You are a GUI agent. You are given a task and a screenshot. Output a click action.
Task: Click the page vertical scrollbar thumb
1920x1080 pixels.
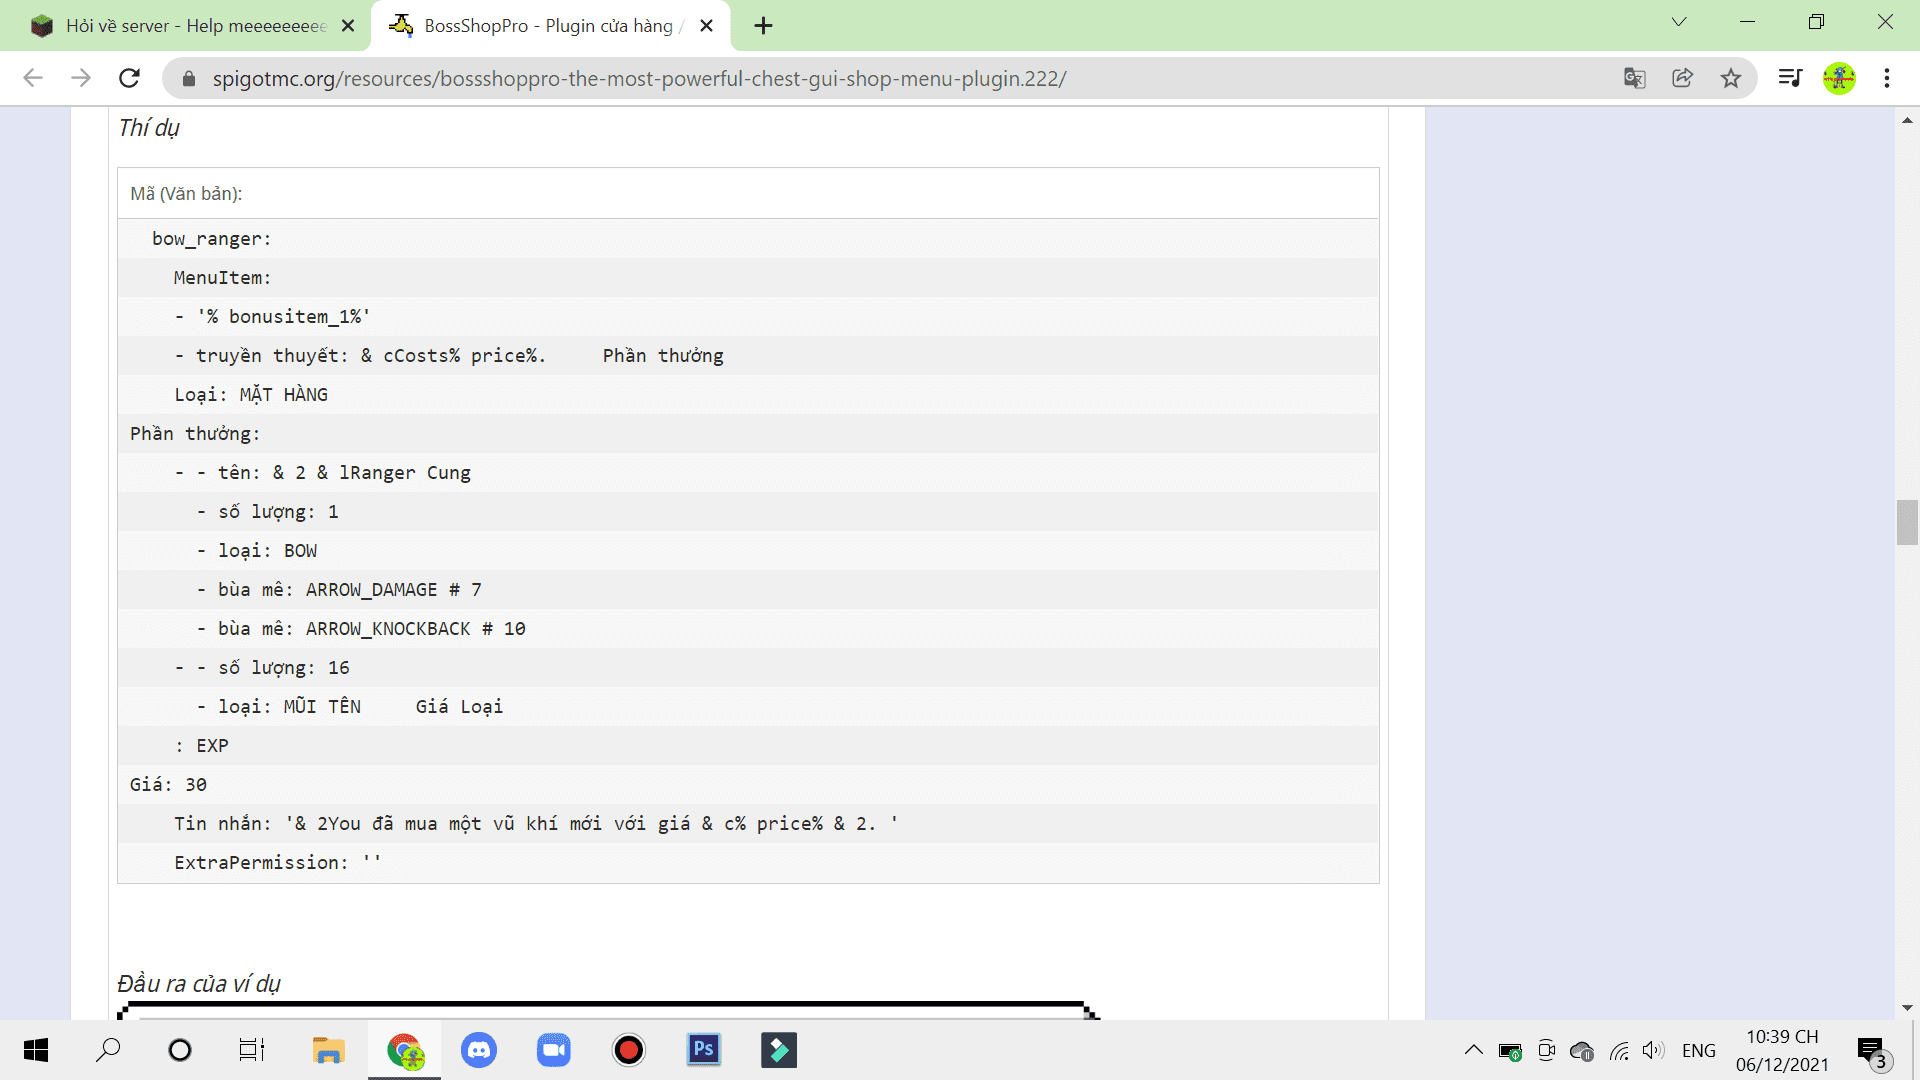[1906, 522]
